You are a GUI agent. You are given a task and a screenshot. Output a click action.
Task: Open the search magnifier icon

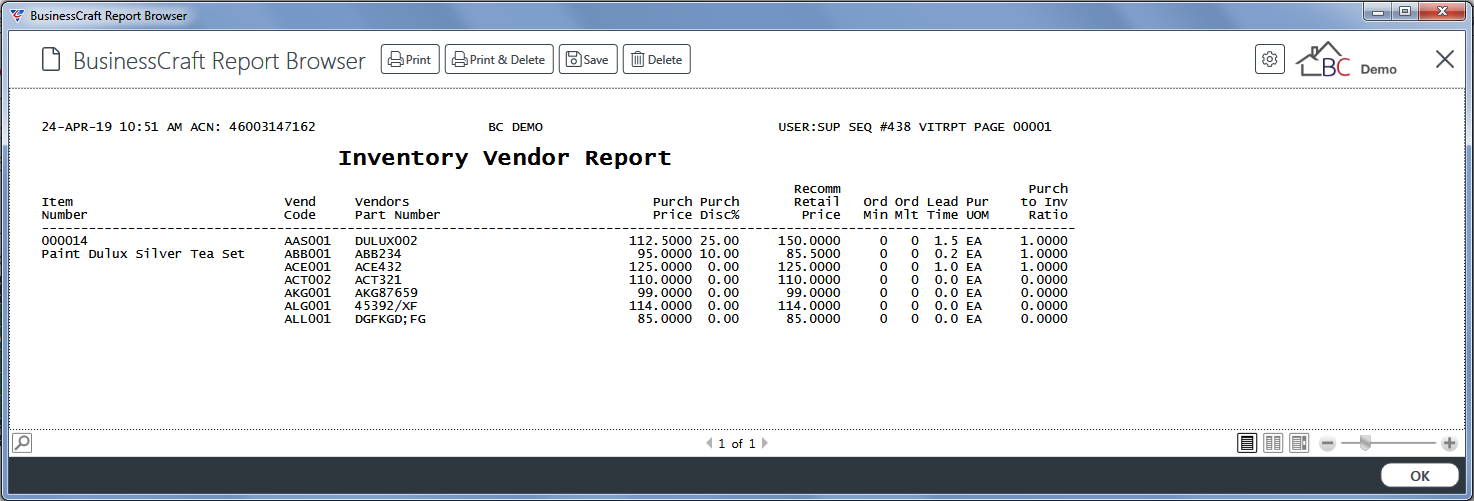pyautogui.click(x=22, y=443)
